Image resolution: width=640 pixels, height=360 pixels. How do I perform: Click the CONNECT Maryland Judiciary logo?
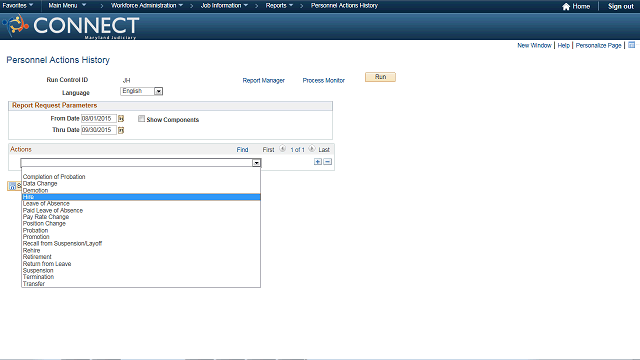pyautogui.click(x=71, y=27)
